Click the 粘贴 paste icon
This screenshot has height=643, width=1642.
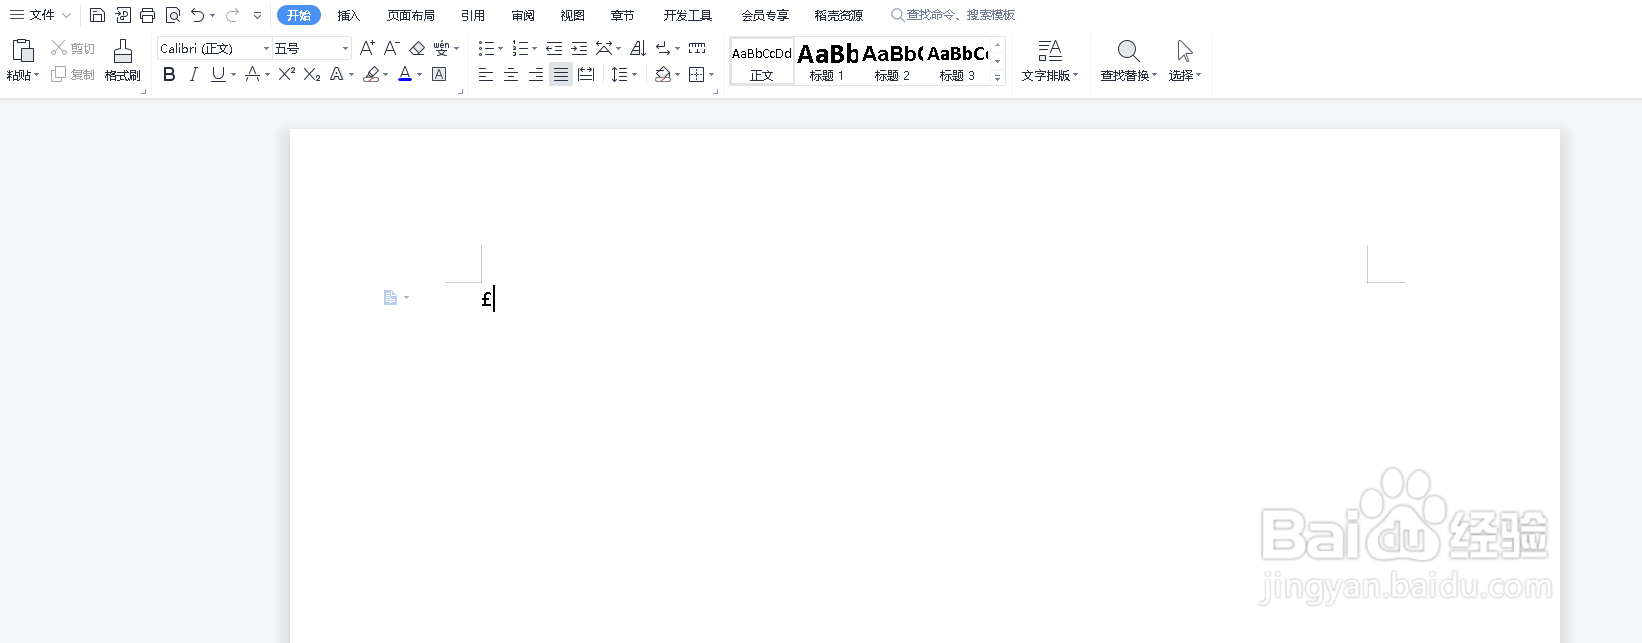[x=23, y=50]
